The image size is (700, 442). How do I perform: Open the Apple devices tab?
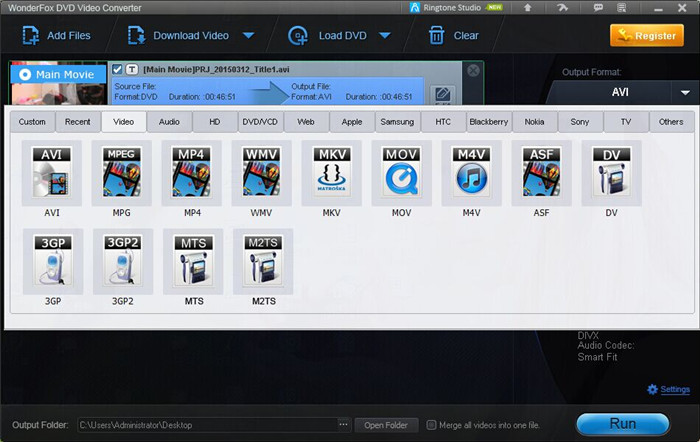click(x=352, y=122)
